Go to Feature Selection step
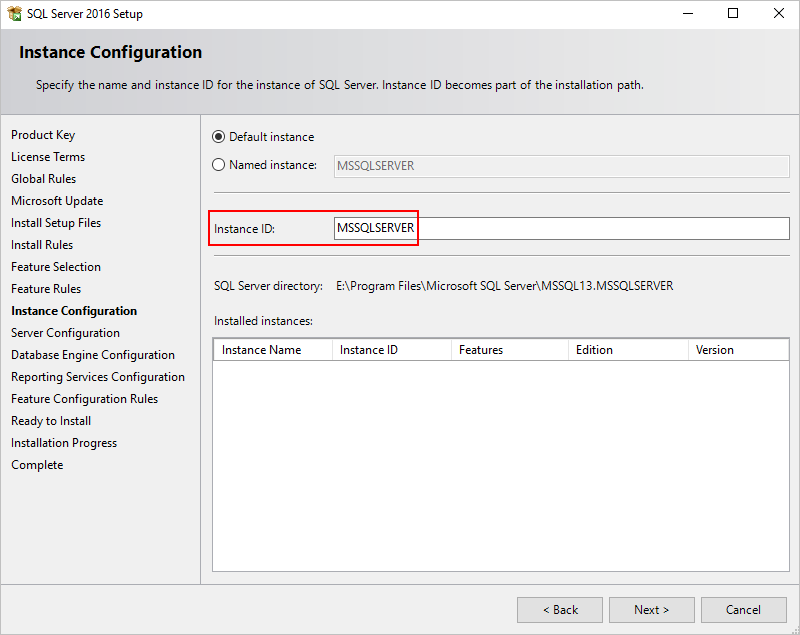Viewport: 800px width, 635px height. [56, 267]
